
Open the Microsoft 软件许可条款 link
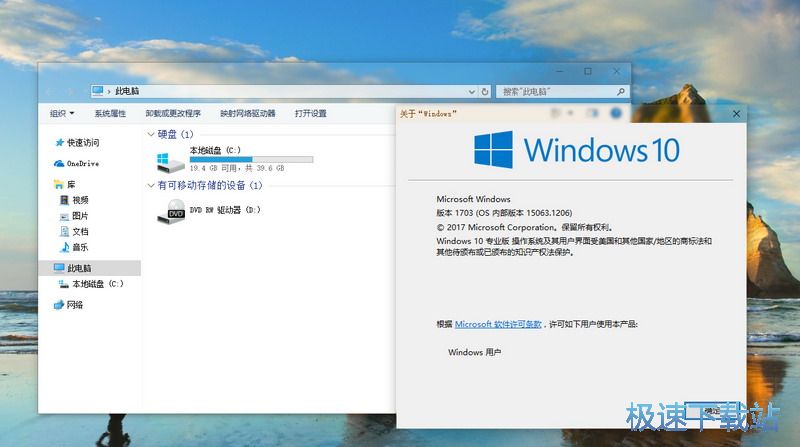click(498, 324)
